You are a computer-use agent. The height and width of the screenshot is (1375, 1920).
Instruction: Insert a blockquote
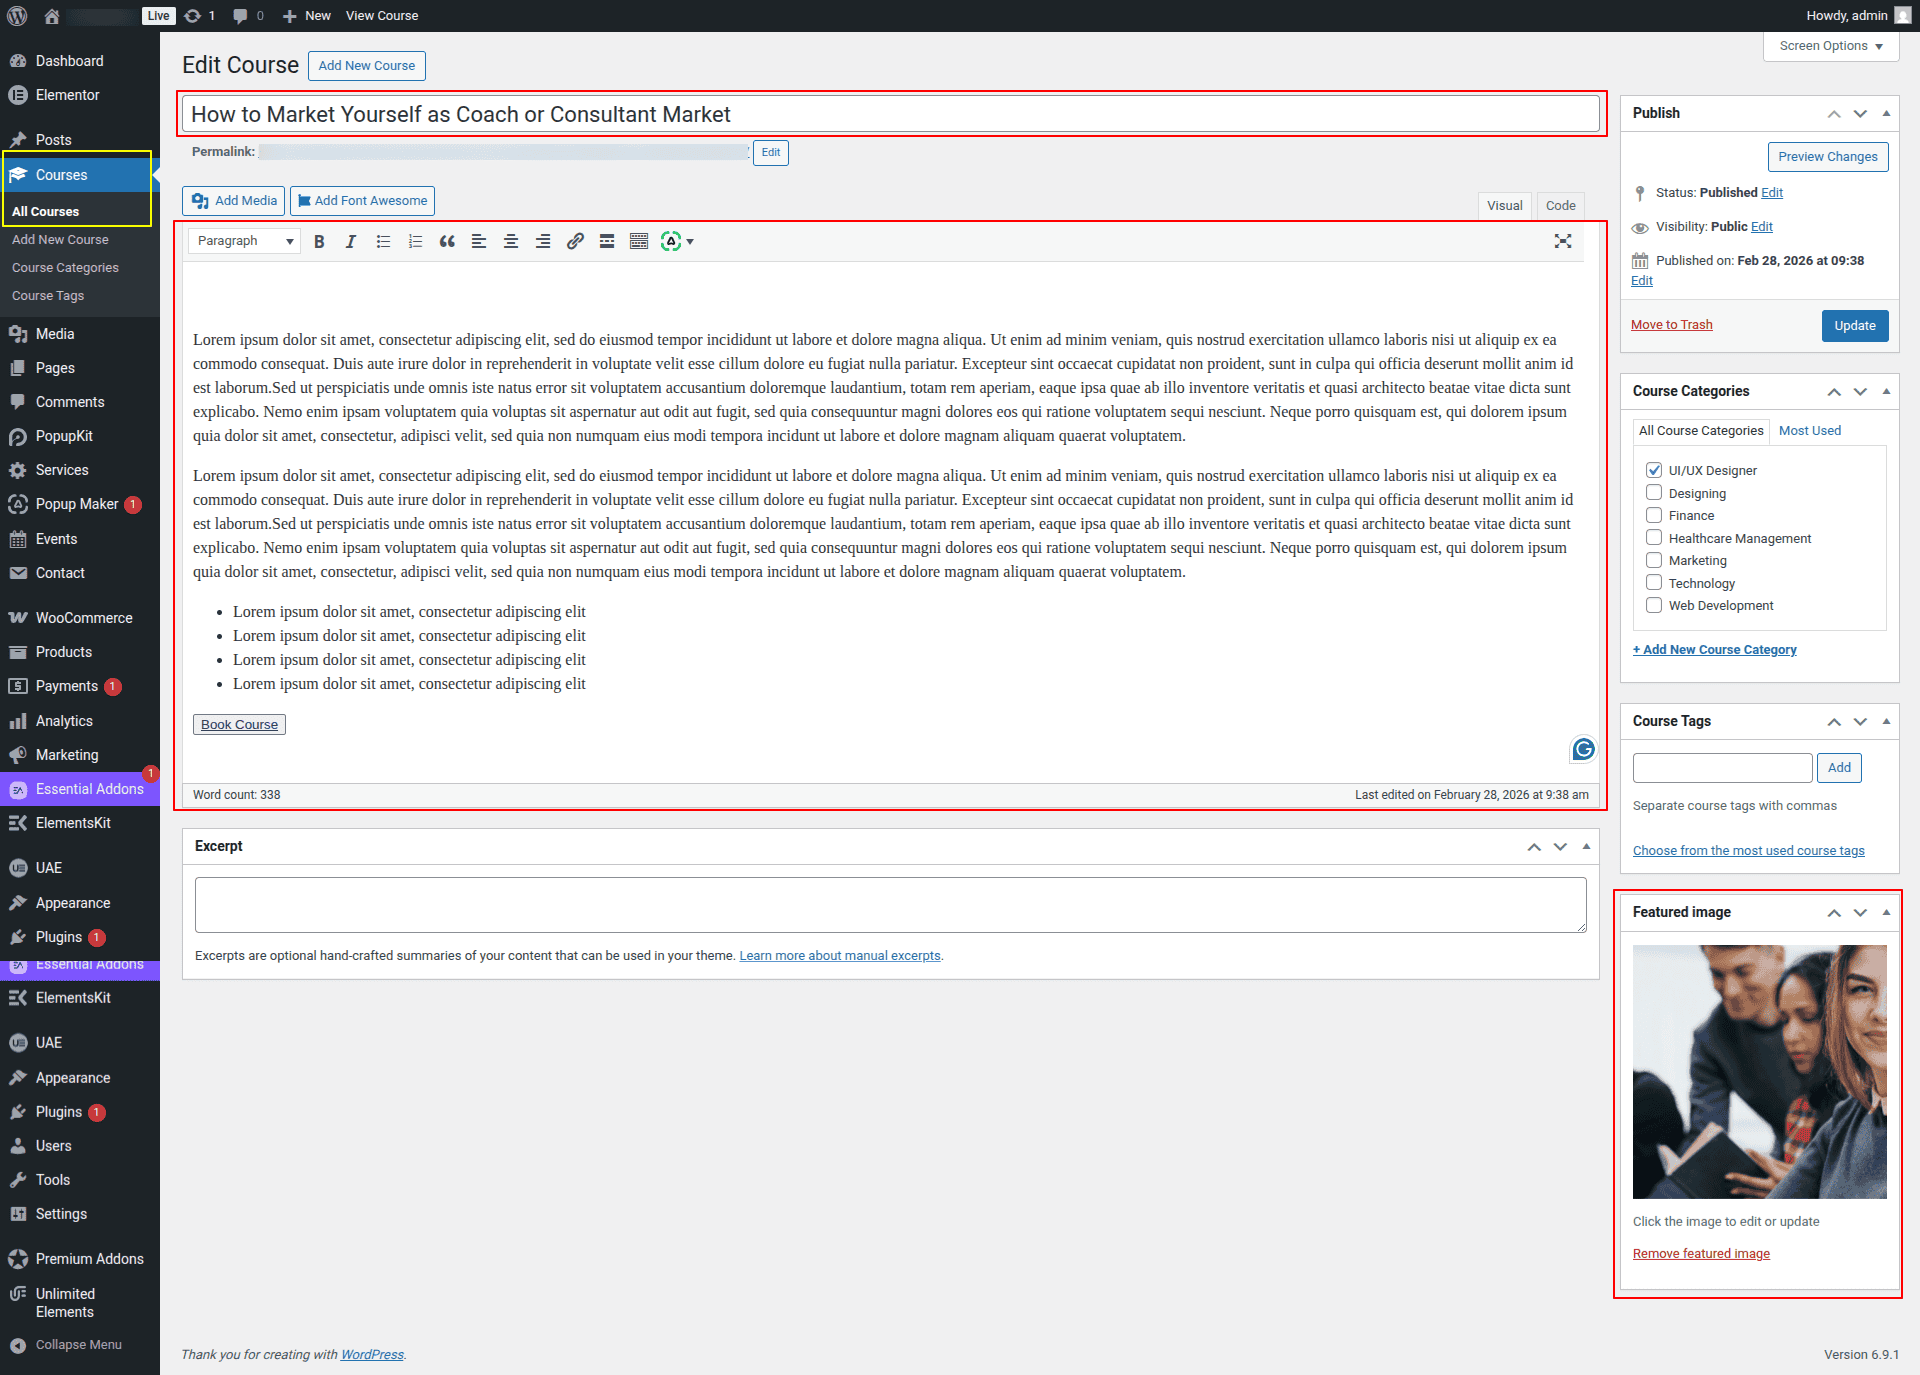[447, 241]
